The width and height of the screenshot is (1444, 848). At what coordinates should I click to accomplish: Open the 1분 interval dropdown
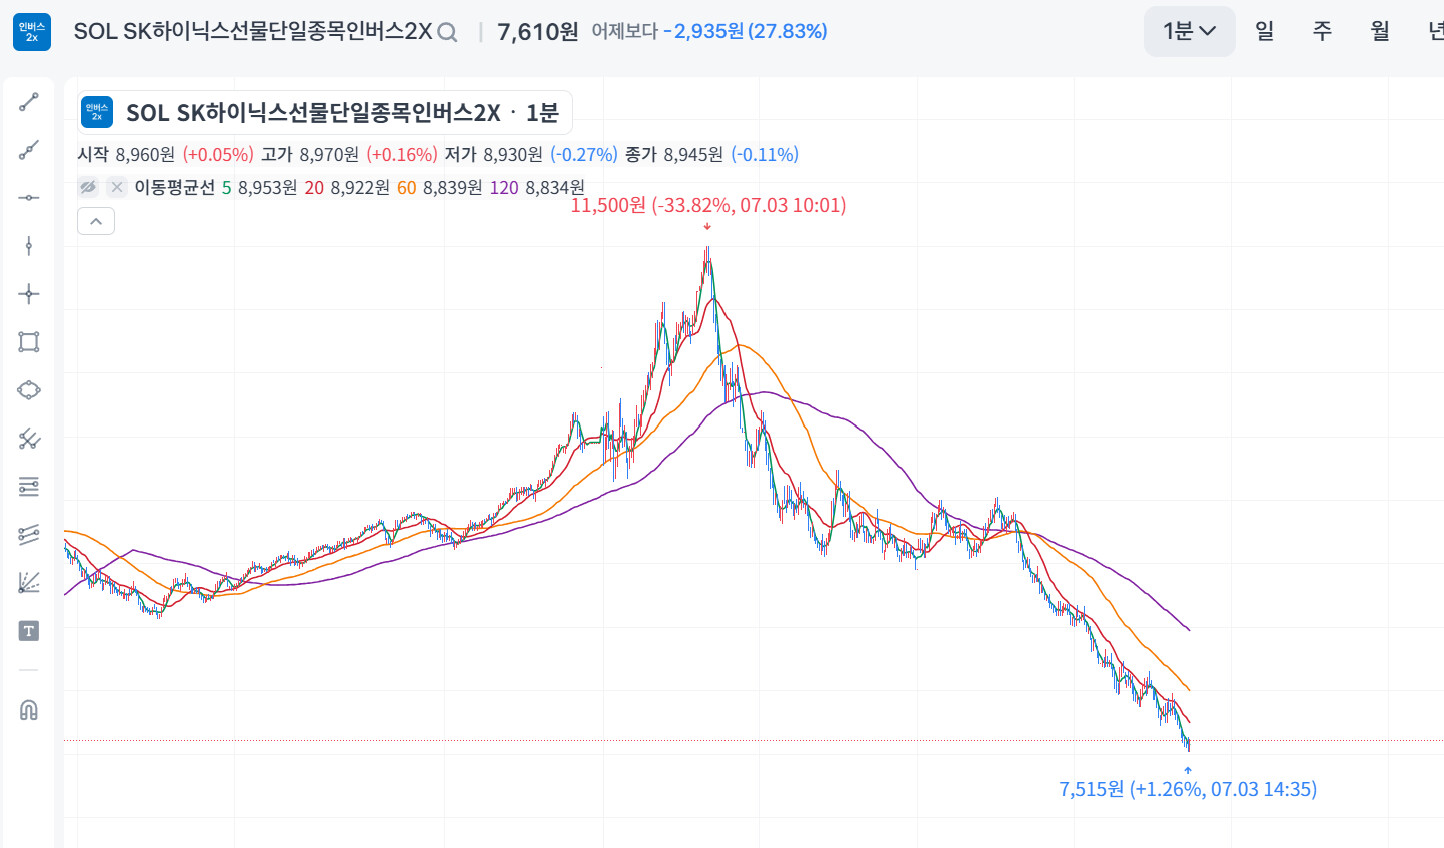pos(1190,31)
